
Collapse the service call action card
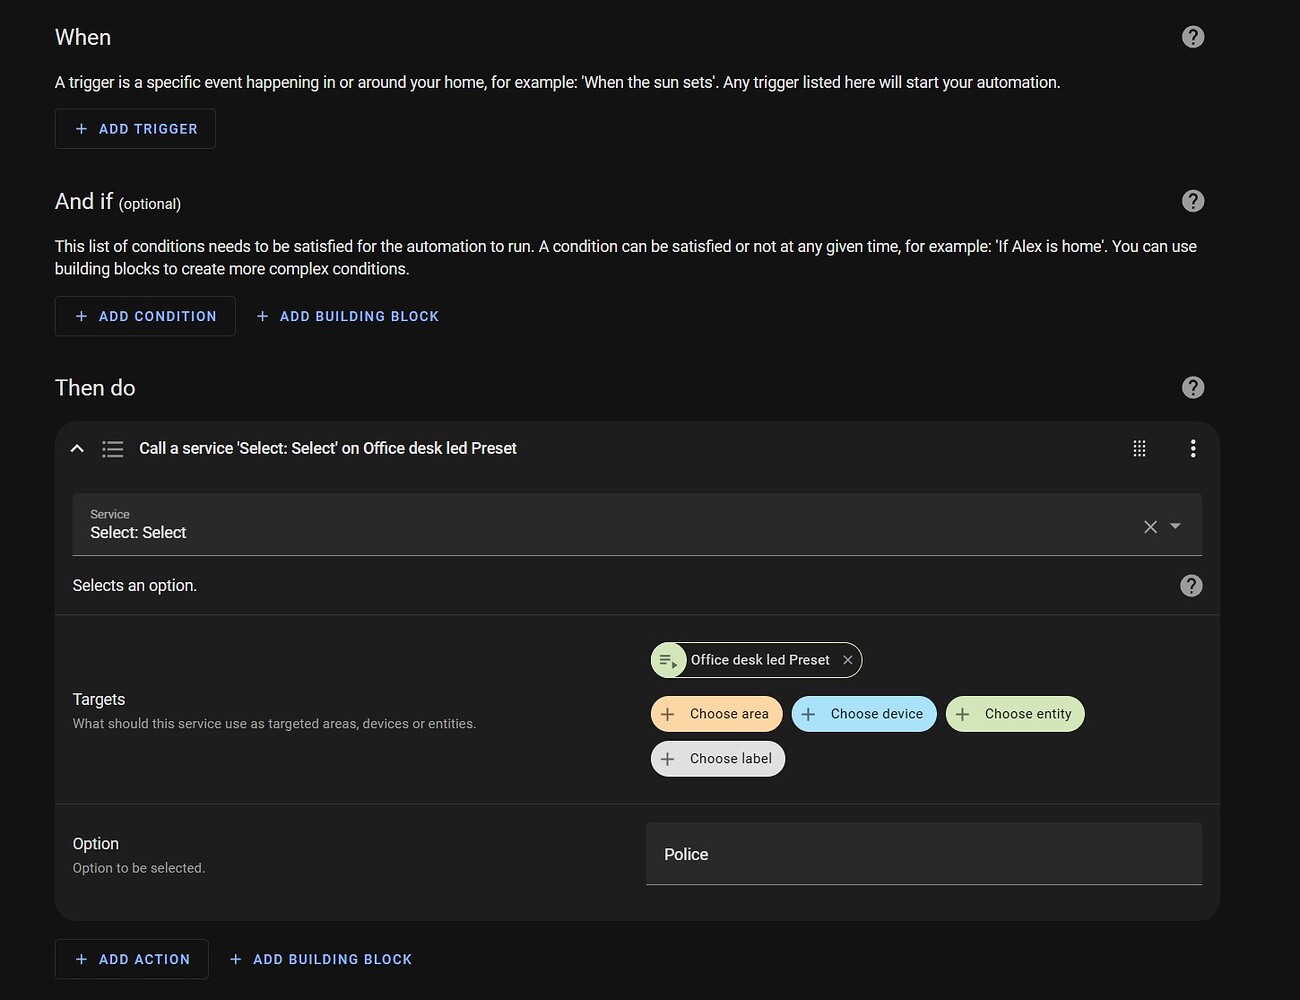tap(77, 449)
